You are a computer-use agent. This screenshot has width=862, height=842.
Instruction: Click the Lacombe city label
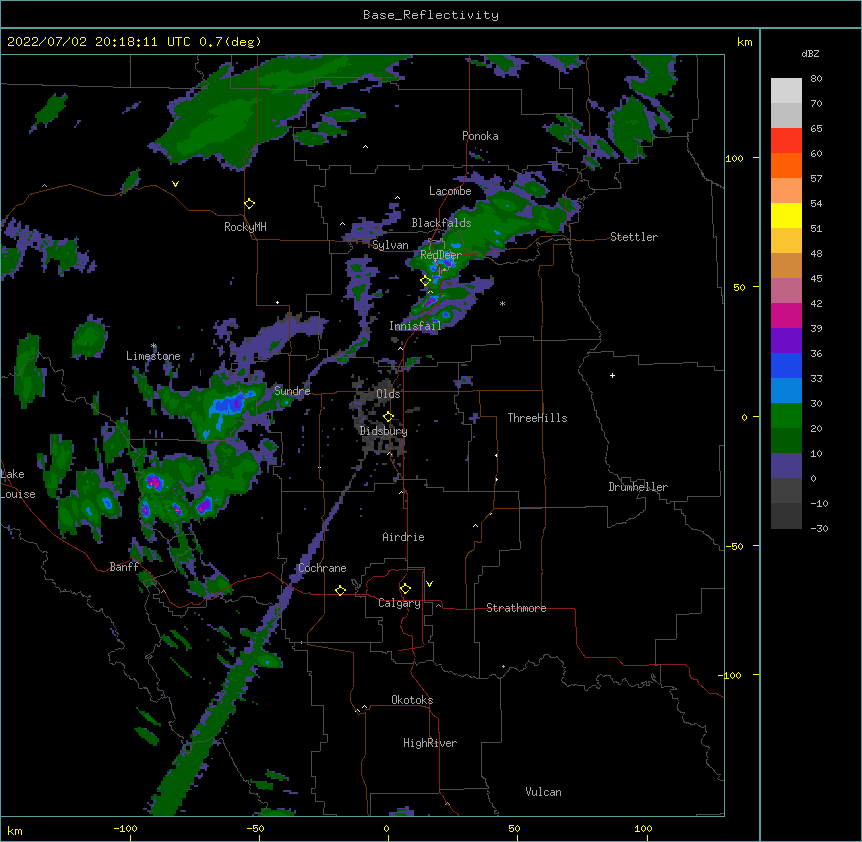tap(450, 191)
